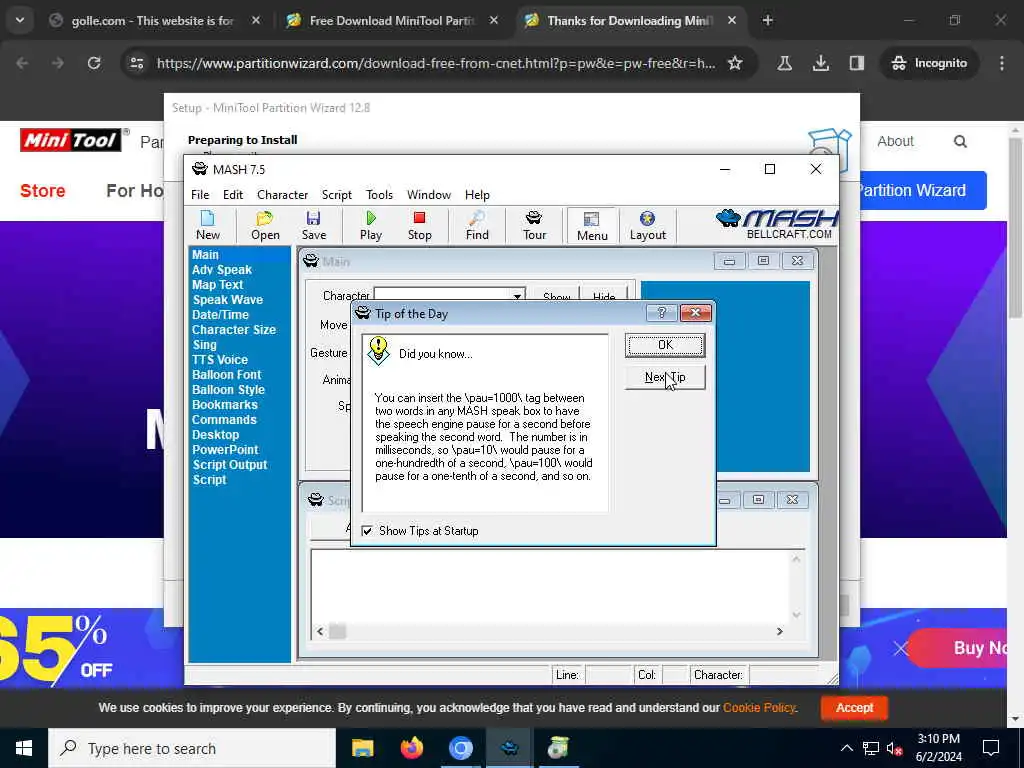1024x768 pixels.
Task: Click the About link on MiniTool site
Action: pos(895,141)
